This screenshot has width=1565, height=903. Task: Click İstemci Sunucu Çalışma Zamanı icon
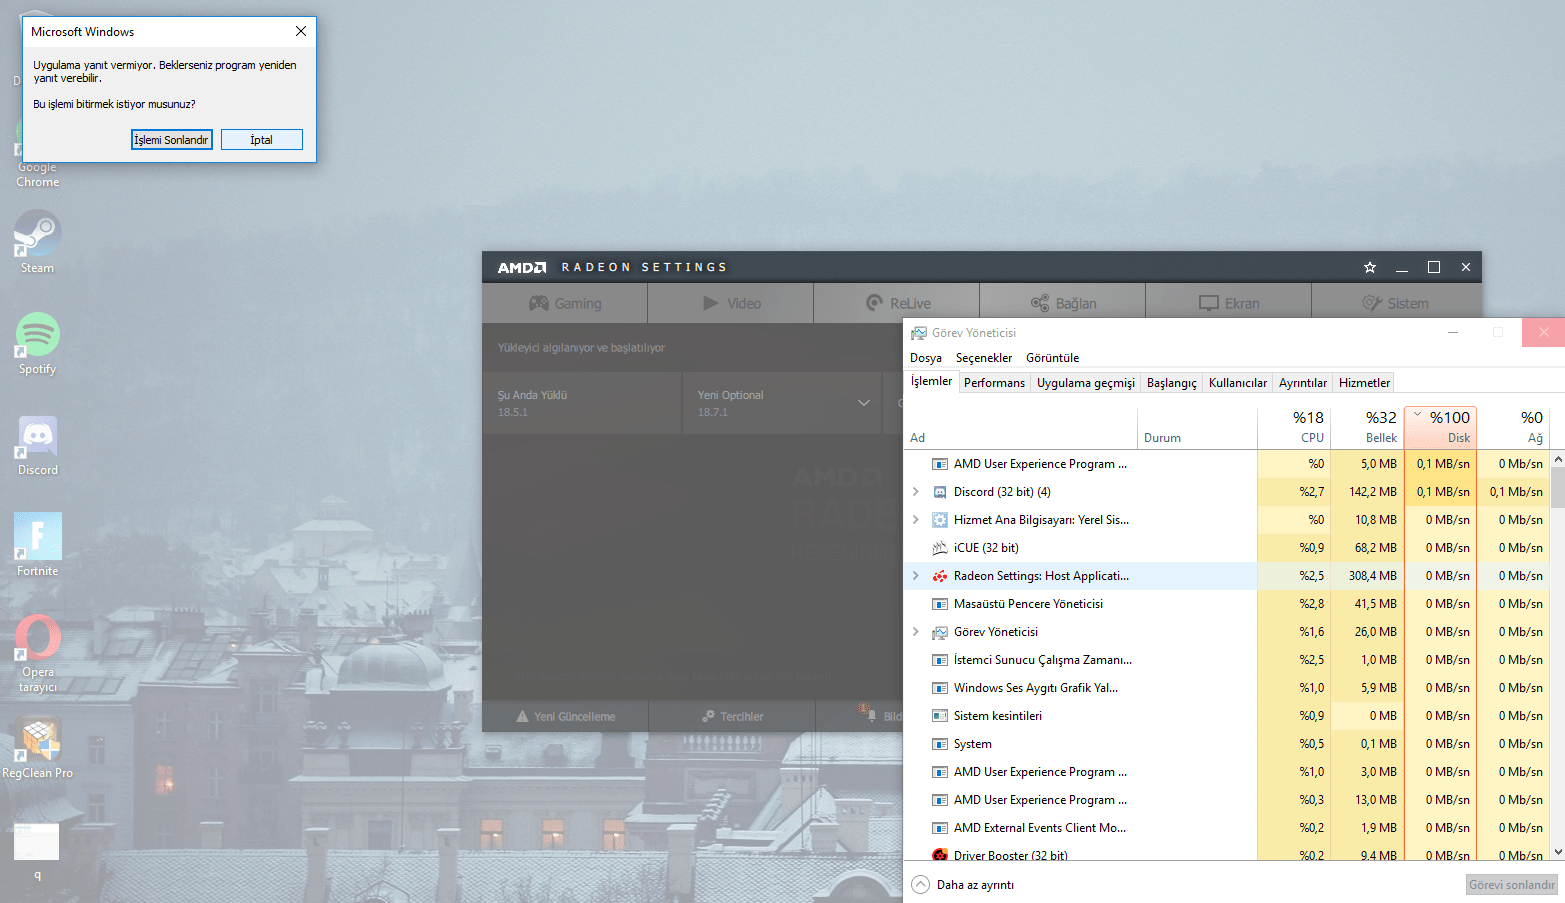click(940, 660)
